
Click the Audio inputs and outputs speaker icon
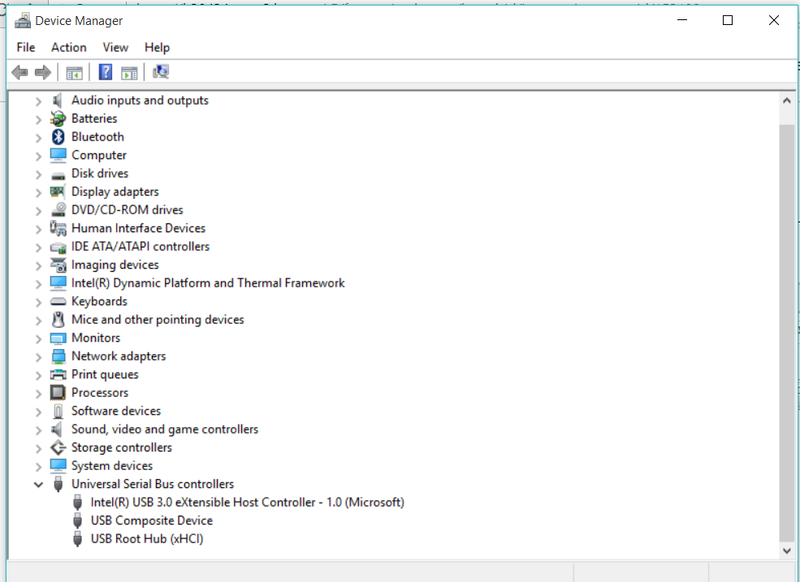[x=58, y=100]
